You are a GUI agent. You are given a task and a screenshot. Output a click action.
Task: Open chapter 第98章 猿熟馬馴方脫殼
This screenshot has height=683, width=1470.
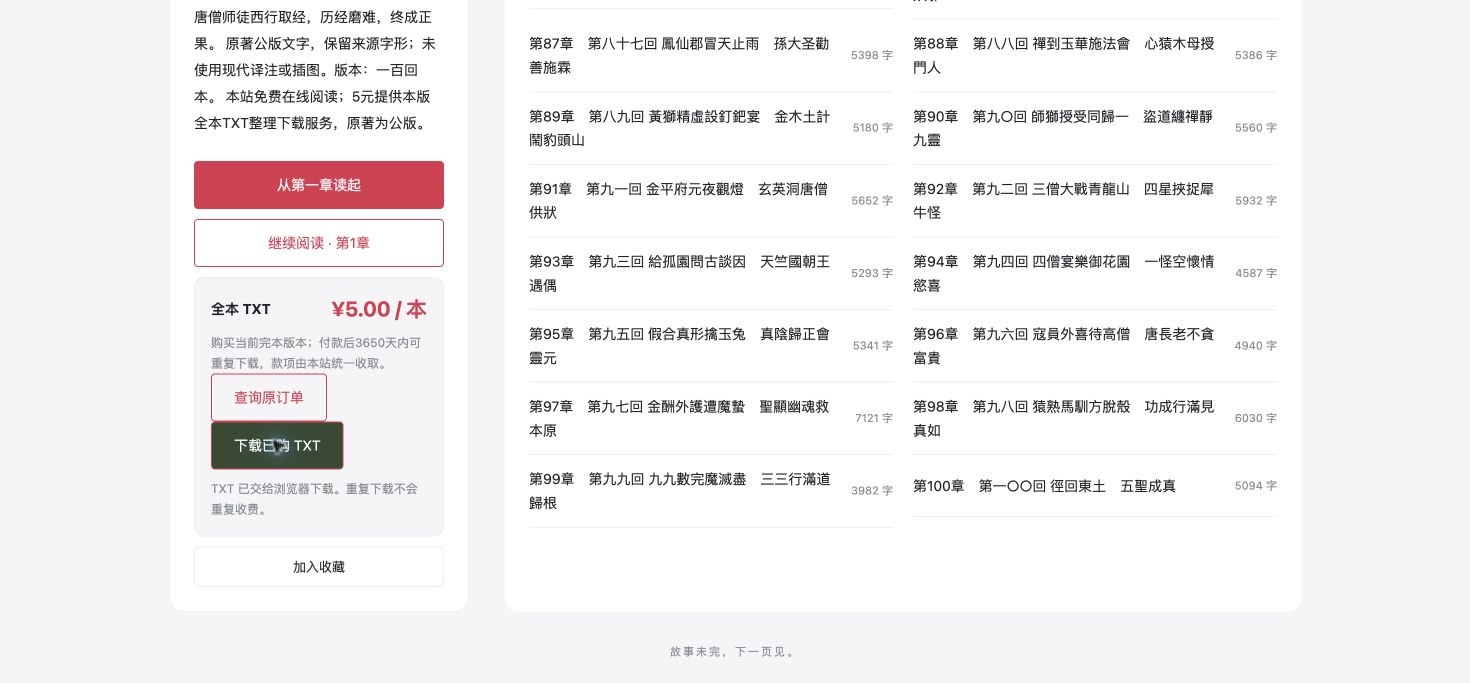pos(1095,418)
